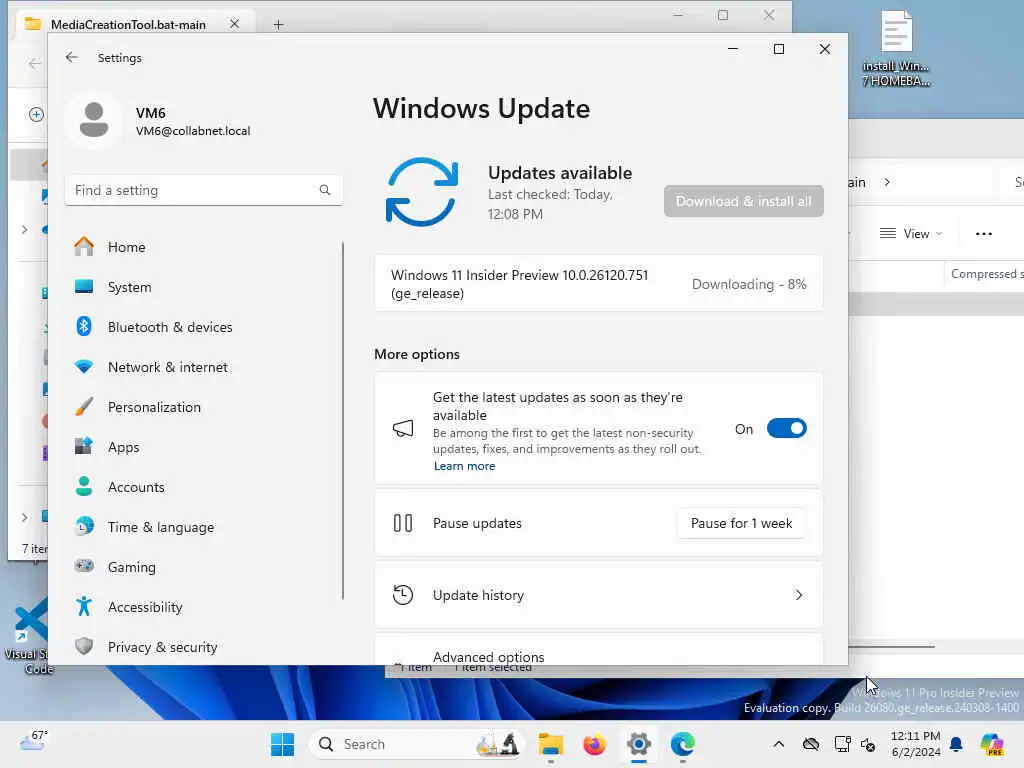Viewport: 1024px width, 768px height.
Task: Click the Update history clock icon
Action: coord(403,595)
